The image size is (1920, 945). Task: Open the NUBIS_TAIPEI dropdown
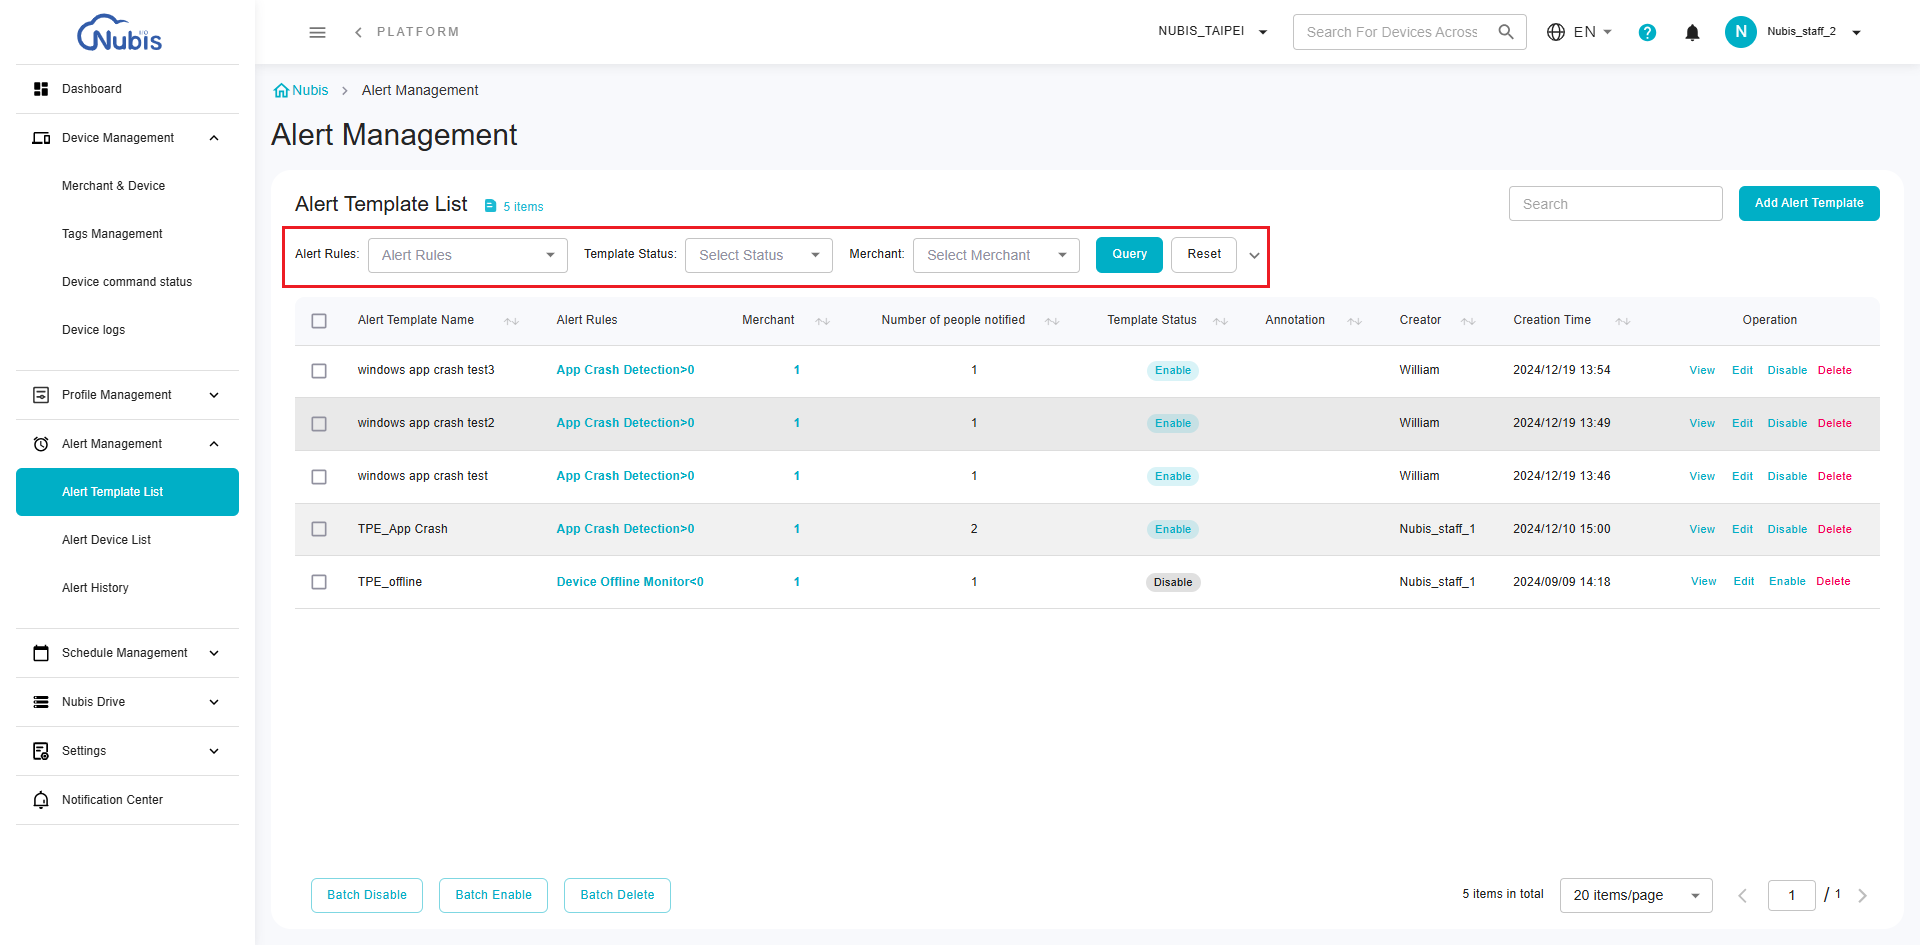click(1213, 32)
